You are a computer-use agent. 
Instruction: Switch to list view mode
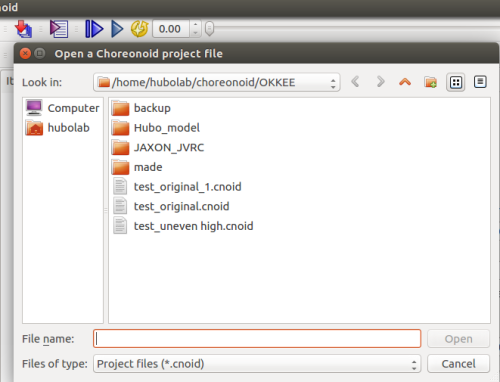coord(456,82)
